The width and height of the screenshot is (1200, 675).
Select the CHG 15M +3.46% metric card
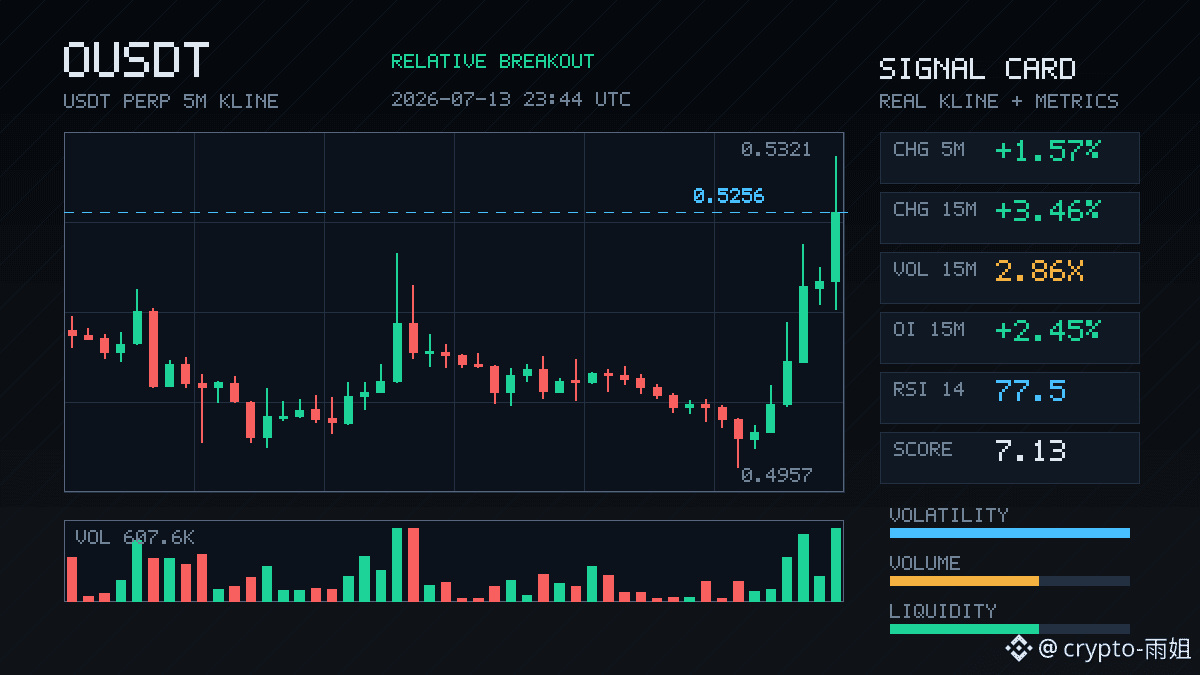(x=1009, y=218)
